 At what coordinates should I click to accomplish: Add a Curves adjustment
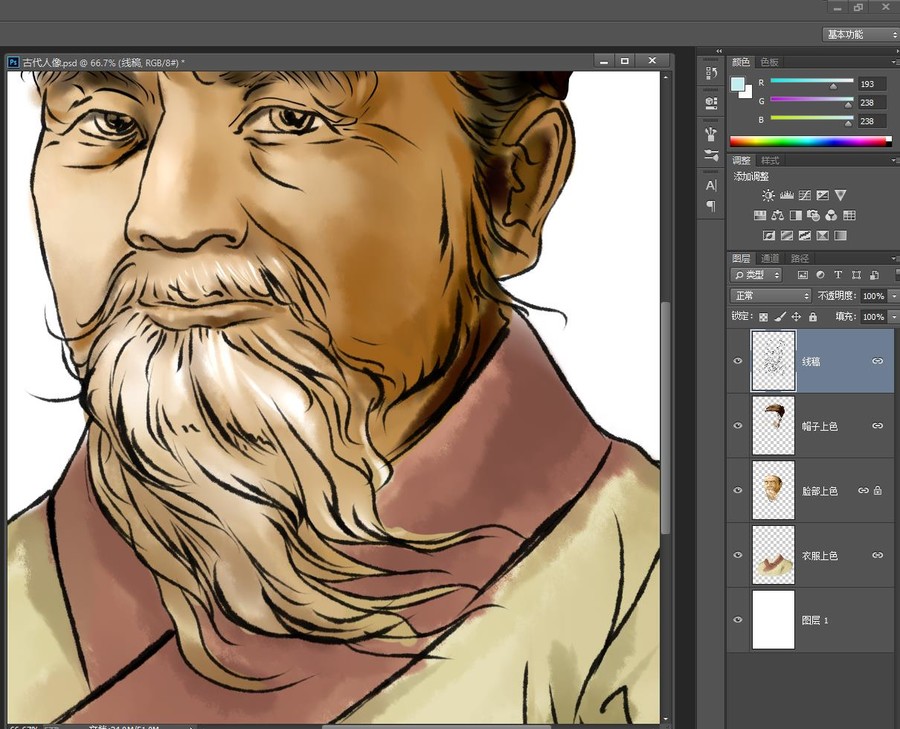click(x=805, y=195)
